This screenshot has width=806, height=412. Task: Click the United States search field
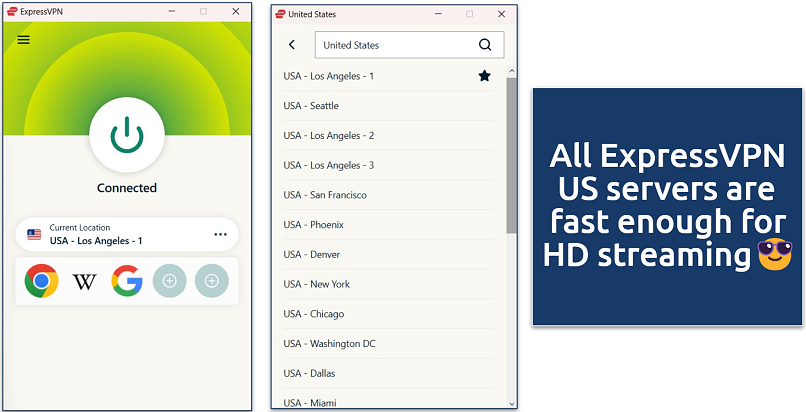(x=409, y=45)
